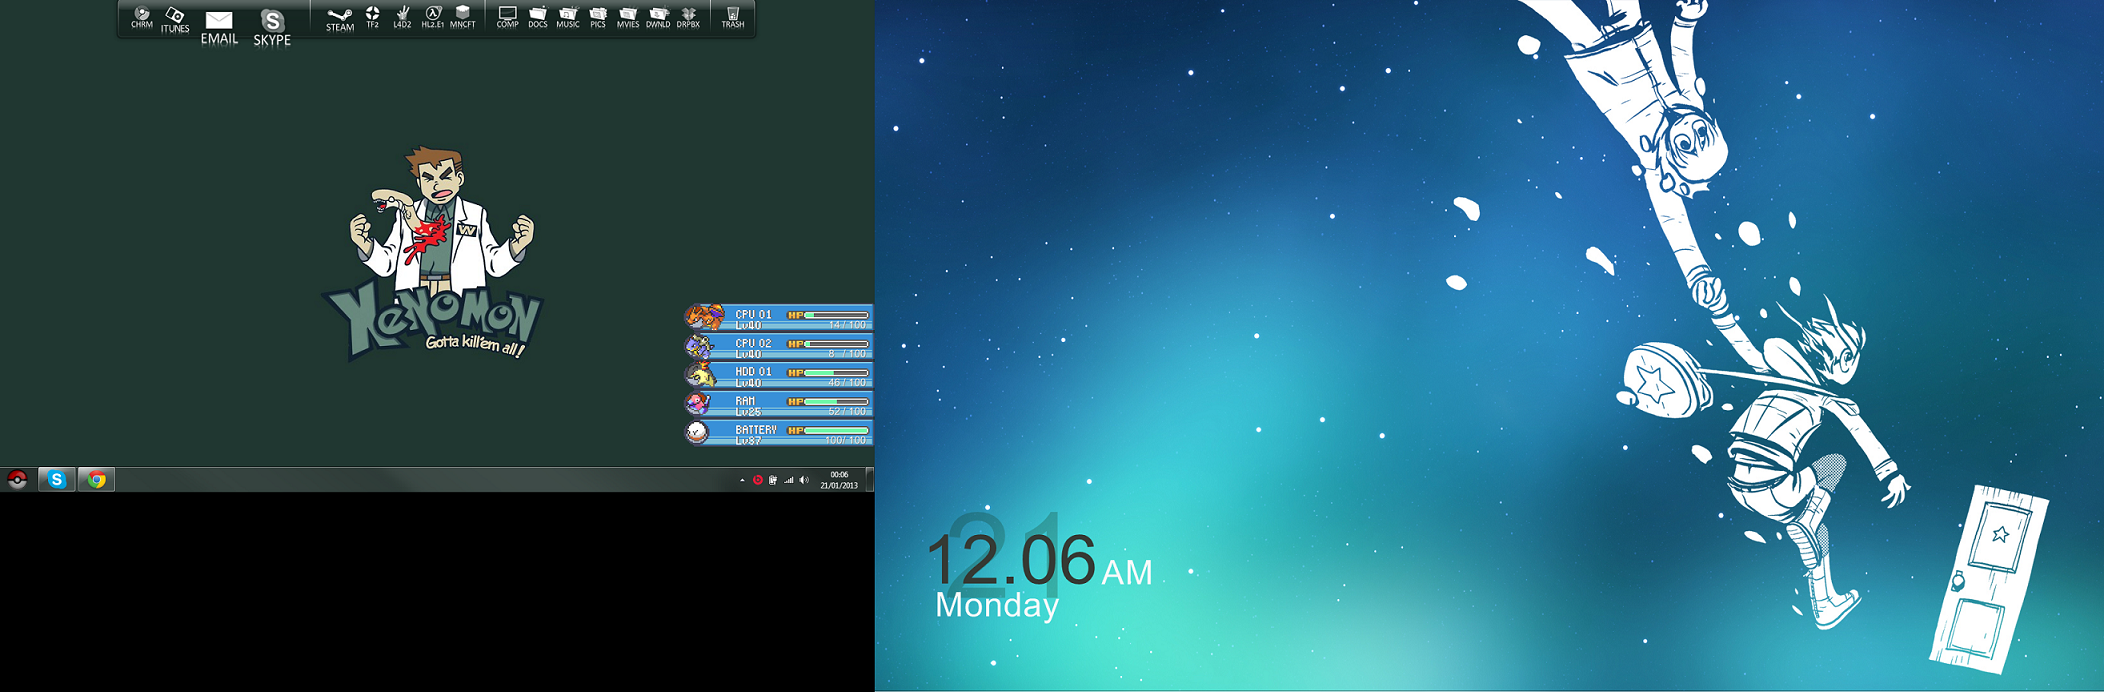Image resolution: width=2104 pixels, height=692 pixels.
Task: Open the MVIES folder in the dock
Action: [x=628, y=17]
